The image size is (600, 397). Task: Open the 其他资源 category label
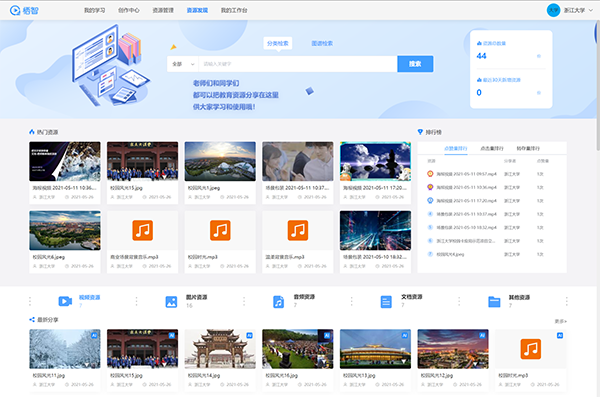coord(519,297)
